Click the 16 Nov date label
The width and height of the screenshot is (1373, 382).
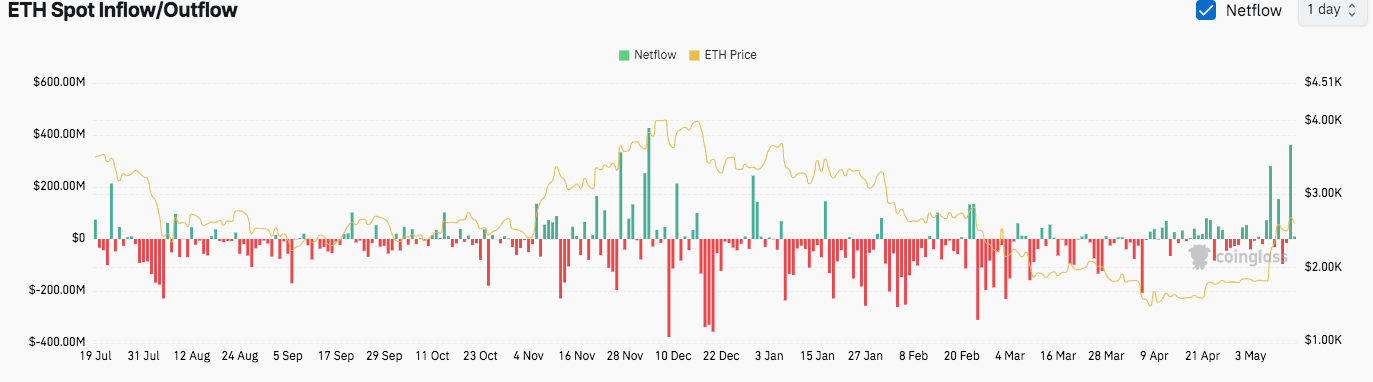(576, 355)
